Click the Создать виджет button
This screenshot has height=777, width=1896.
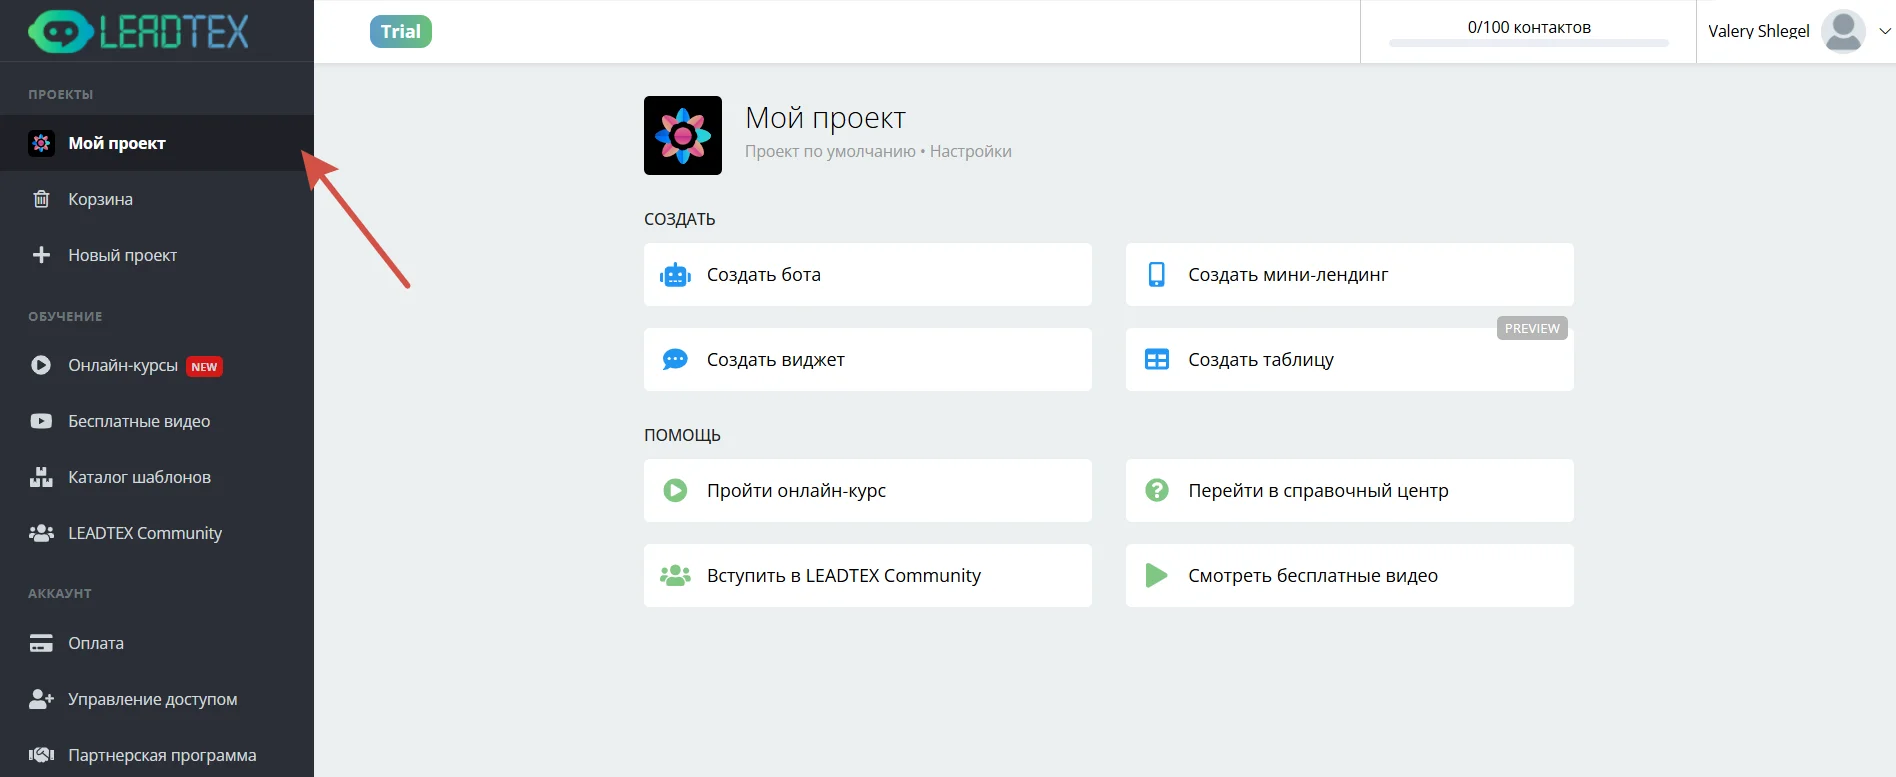[x=868, y=359]
